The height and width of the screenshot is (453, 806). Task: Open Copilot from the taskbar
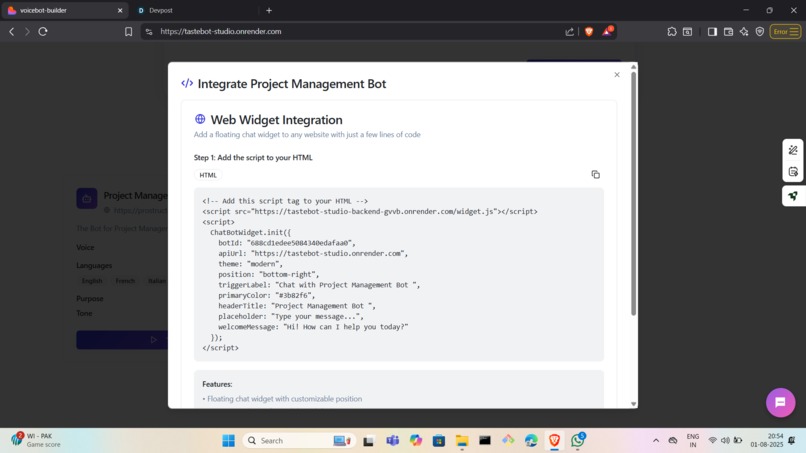(x=415, y=441)
